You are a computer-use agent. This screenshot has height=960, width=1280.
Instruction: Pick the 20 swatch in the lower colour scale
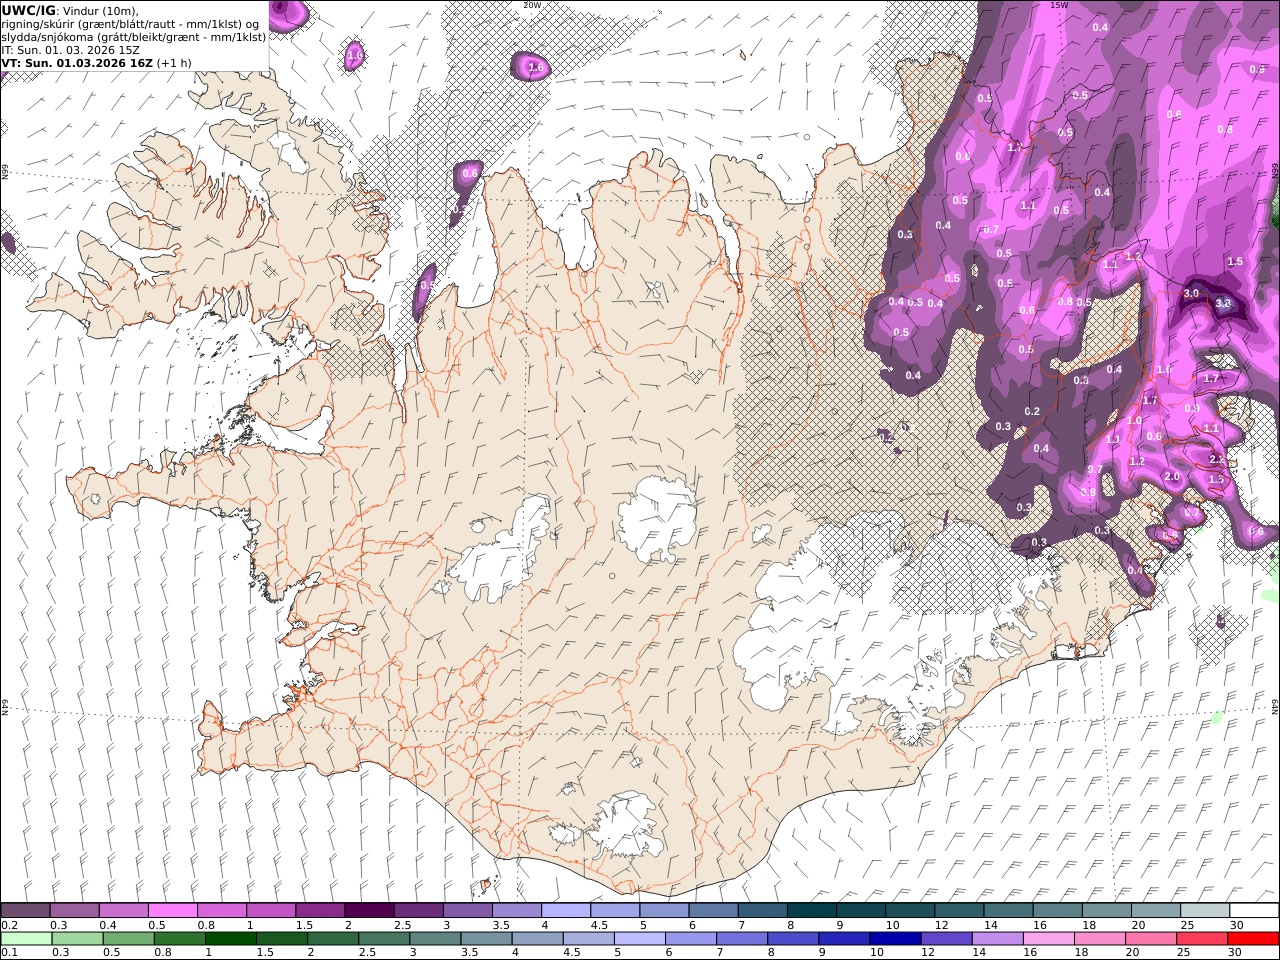click(1151, 938)
